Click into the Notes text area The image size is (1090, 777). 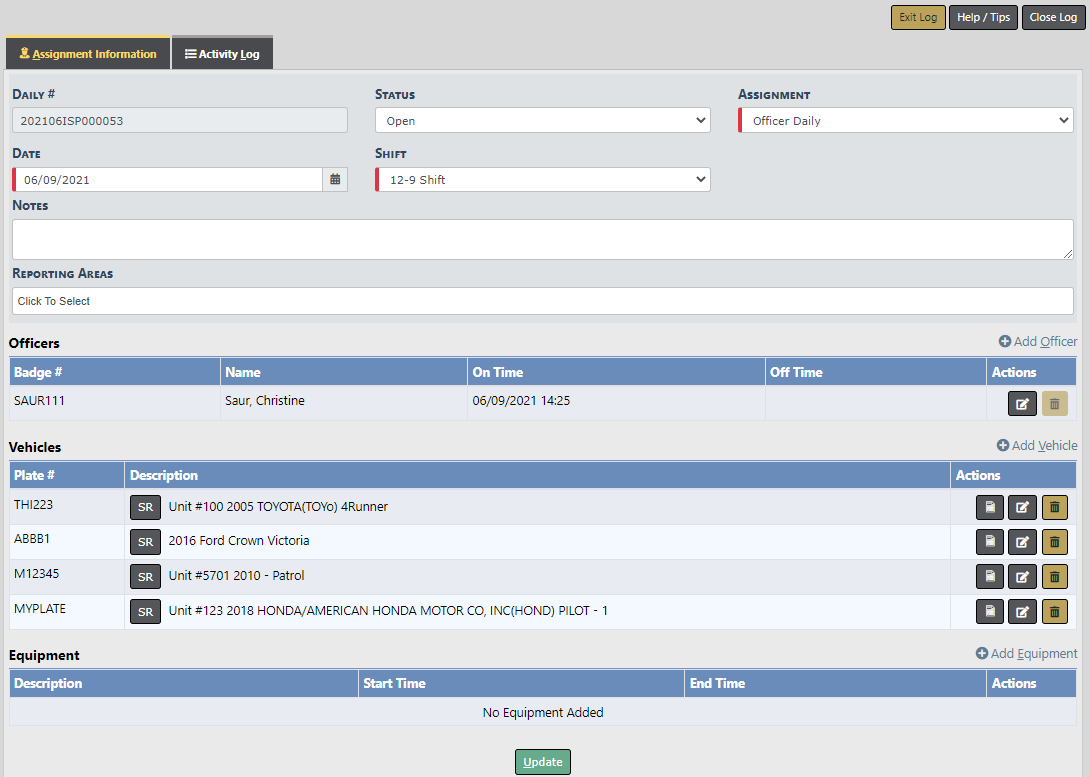[x=542, y=240]
